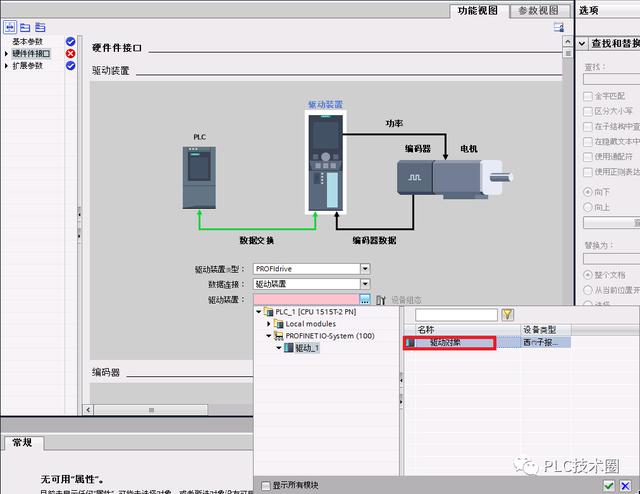Click the 设备组态 device configuration icon
640x494 pixels.
pos(381,299)
